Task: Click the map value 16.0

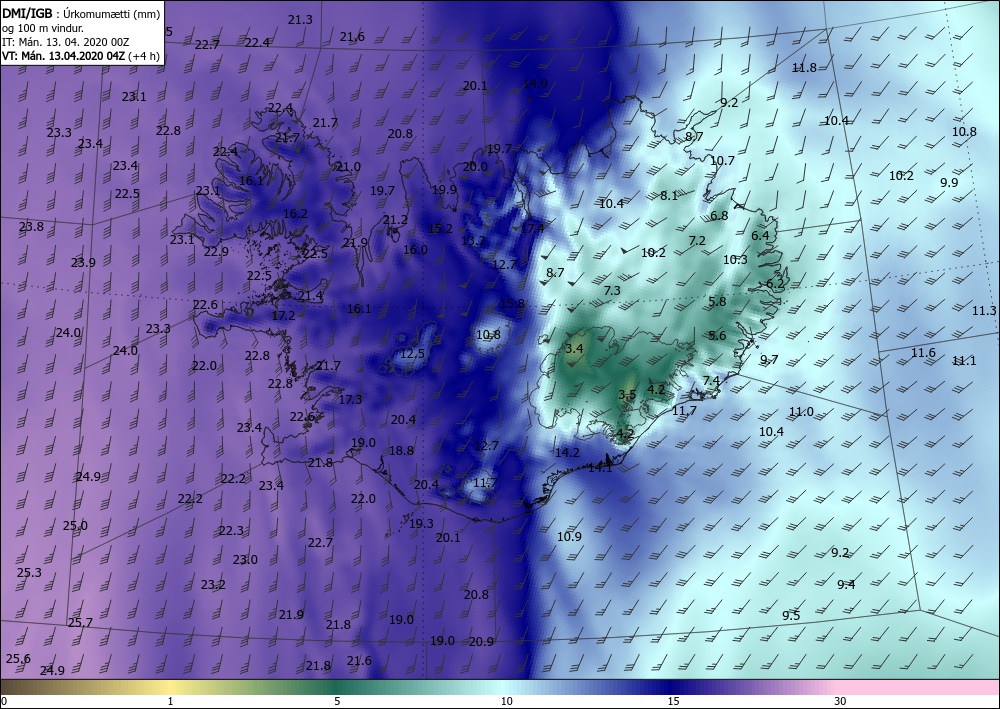Action: (x=415, y=249)
